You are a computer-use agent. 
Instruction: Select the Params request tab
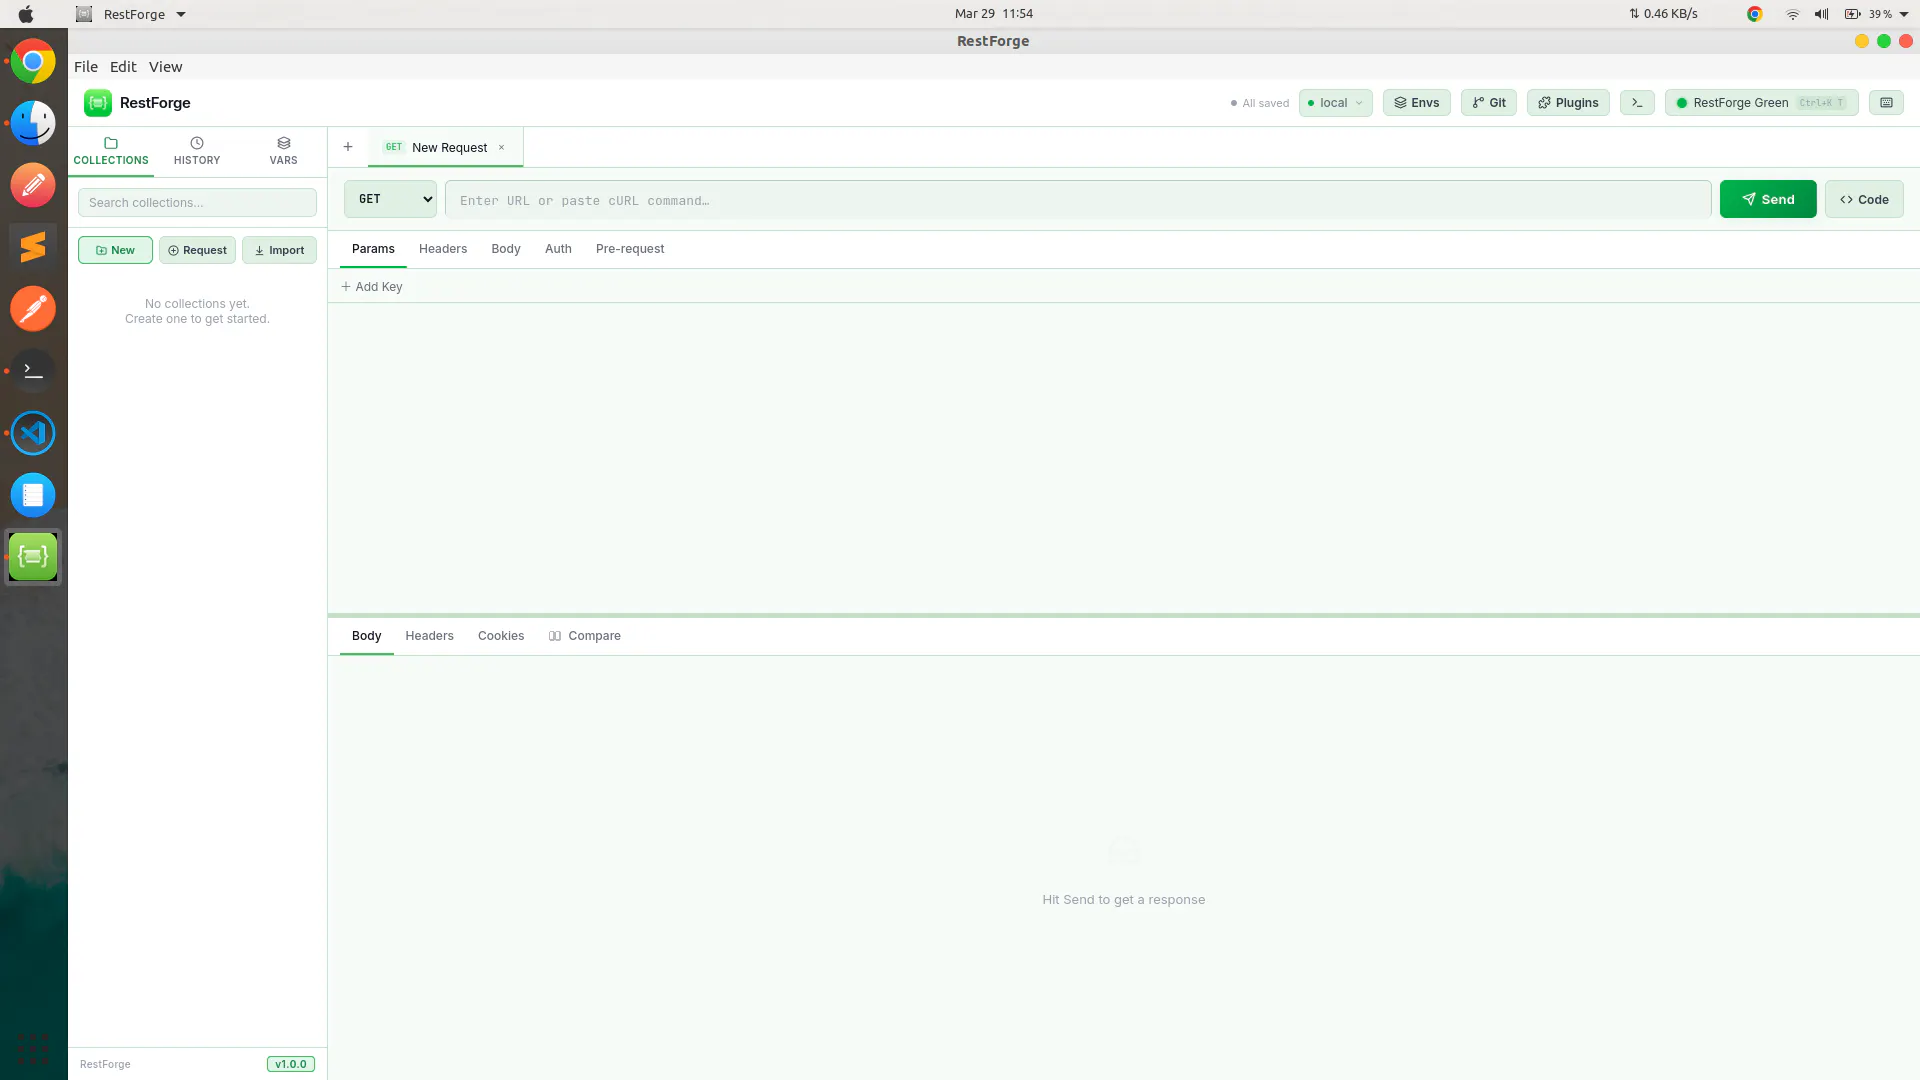click(x=373, y=249)
